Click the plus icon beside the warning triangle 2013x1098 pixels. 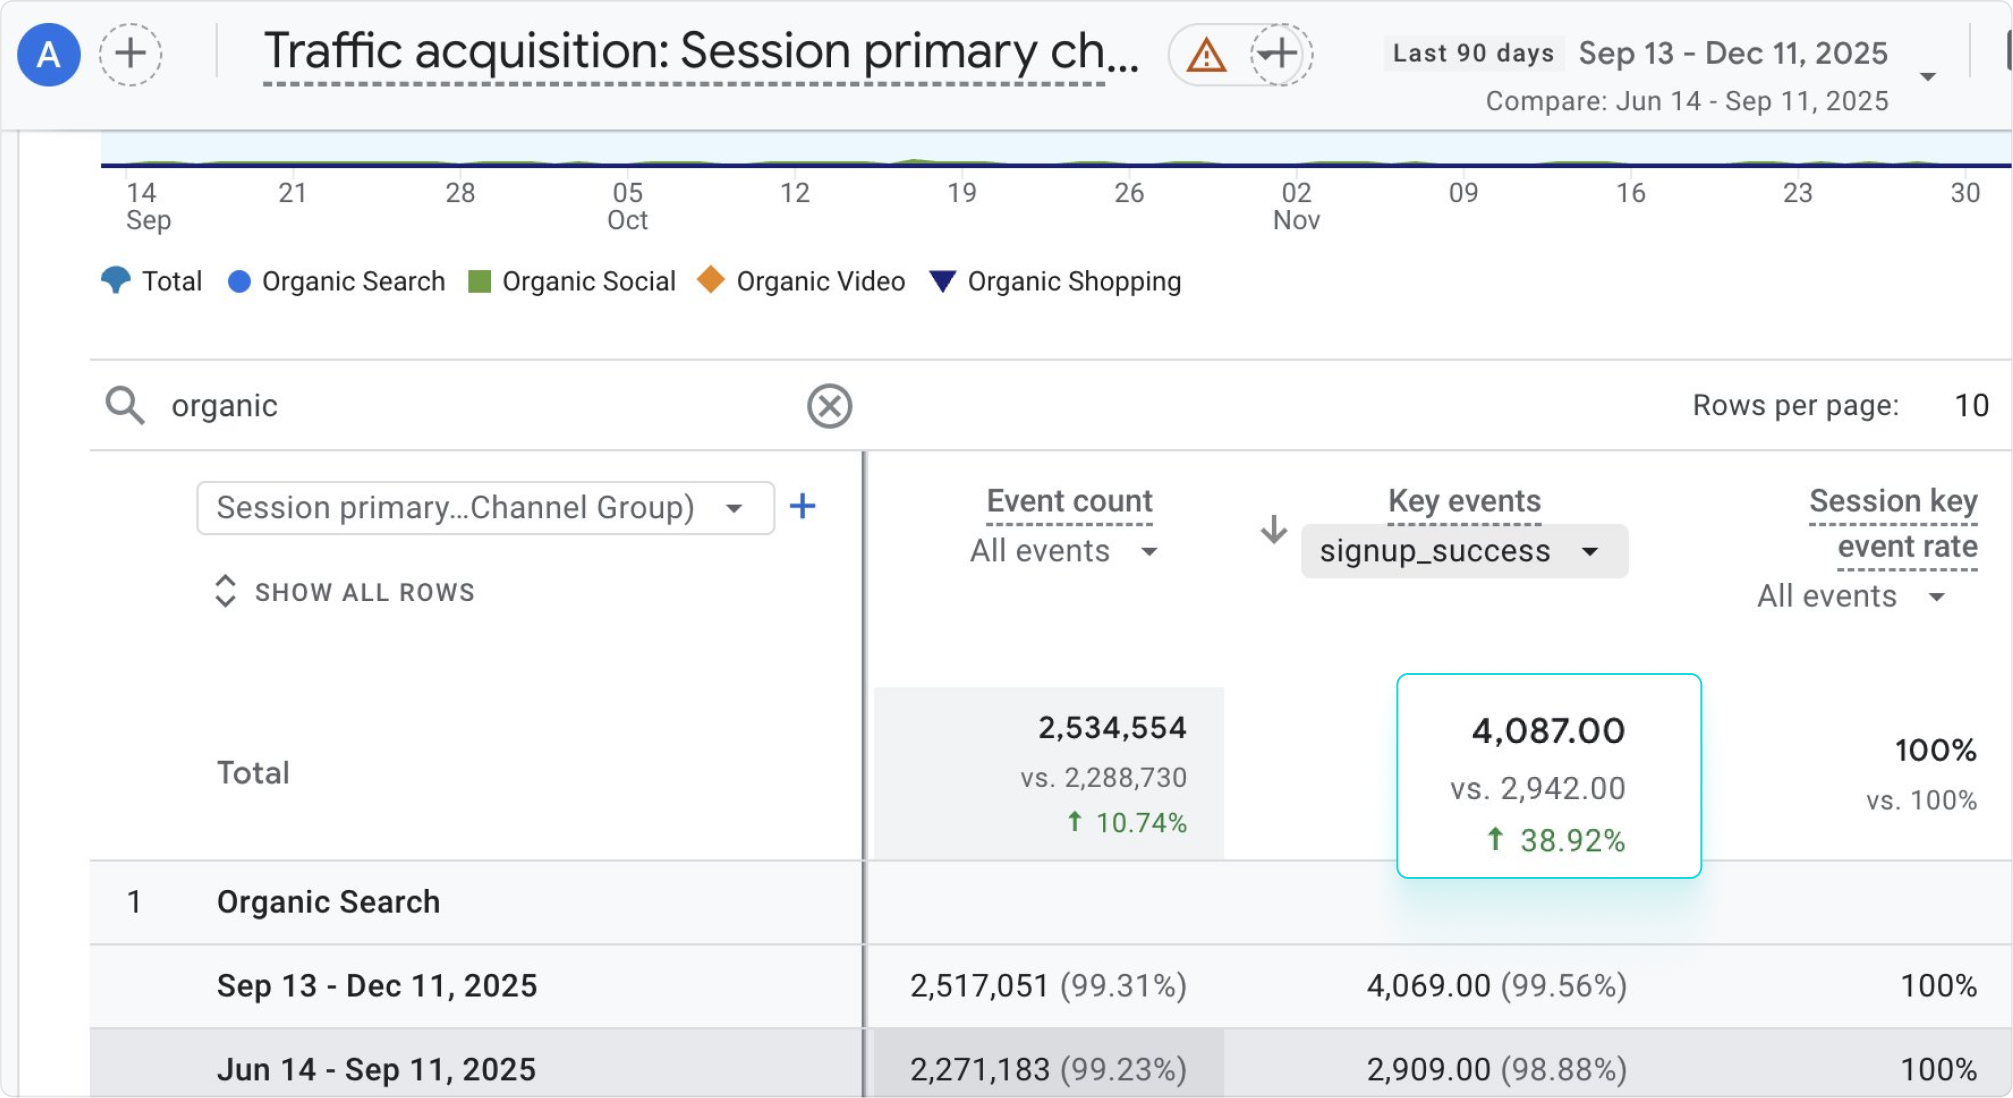point(1277,55)
